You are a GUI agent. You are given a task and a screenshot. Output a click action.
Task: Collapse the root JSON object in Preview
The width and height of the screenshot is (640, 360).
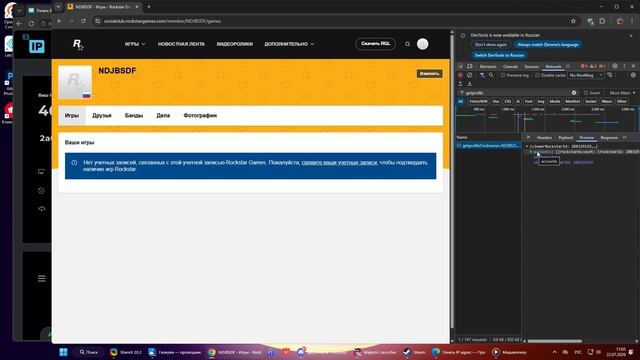pyautogui.click(x=527, y=146)
